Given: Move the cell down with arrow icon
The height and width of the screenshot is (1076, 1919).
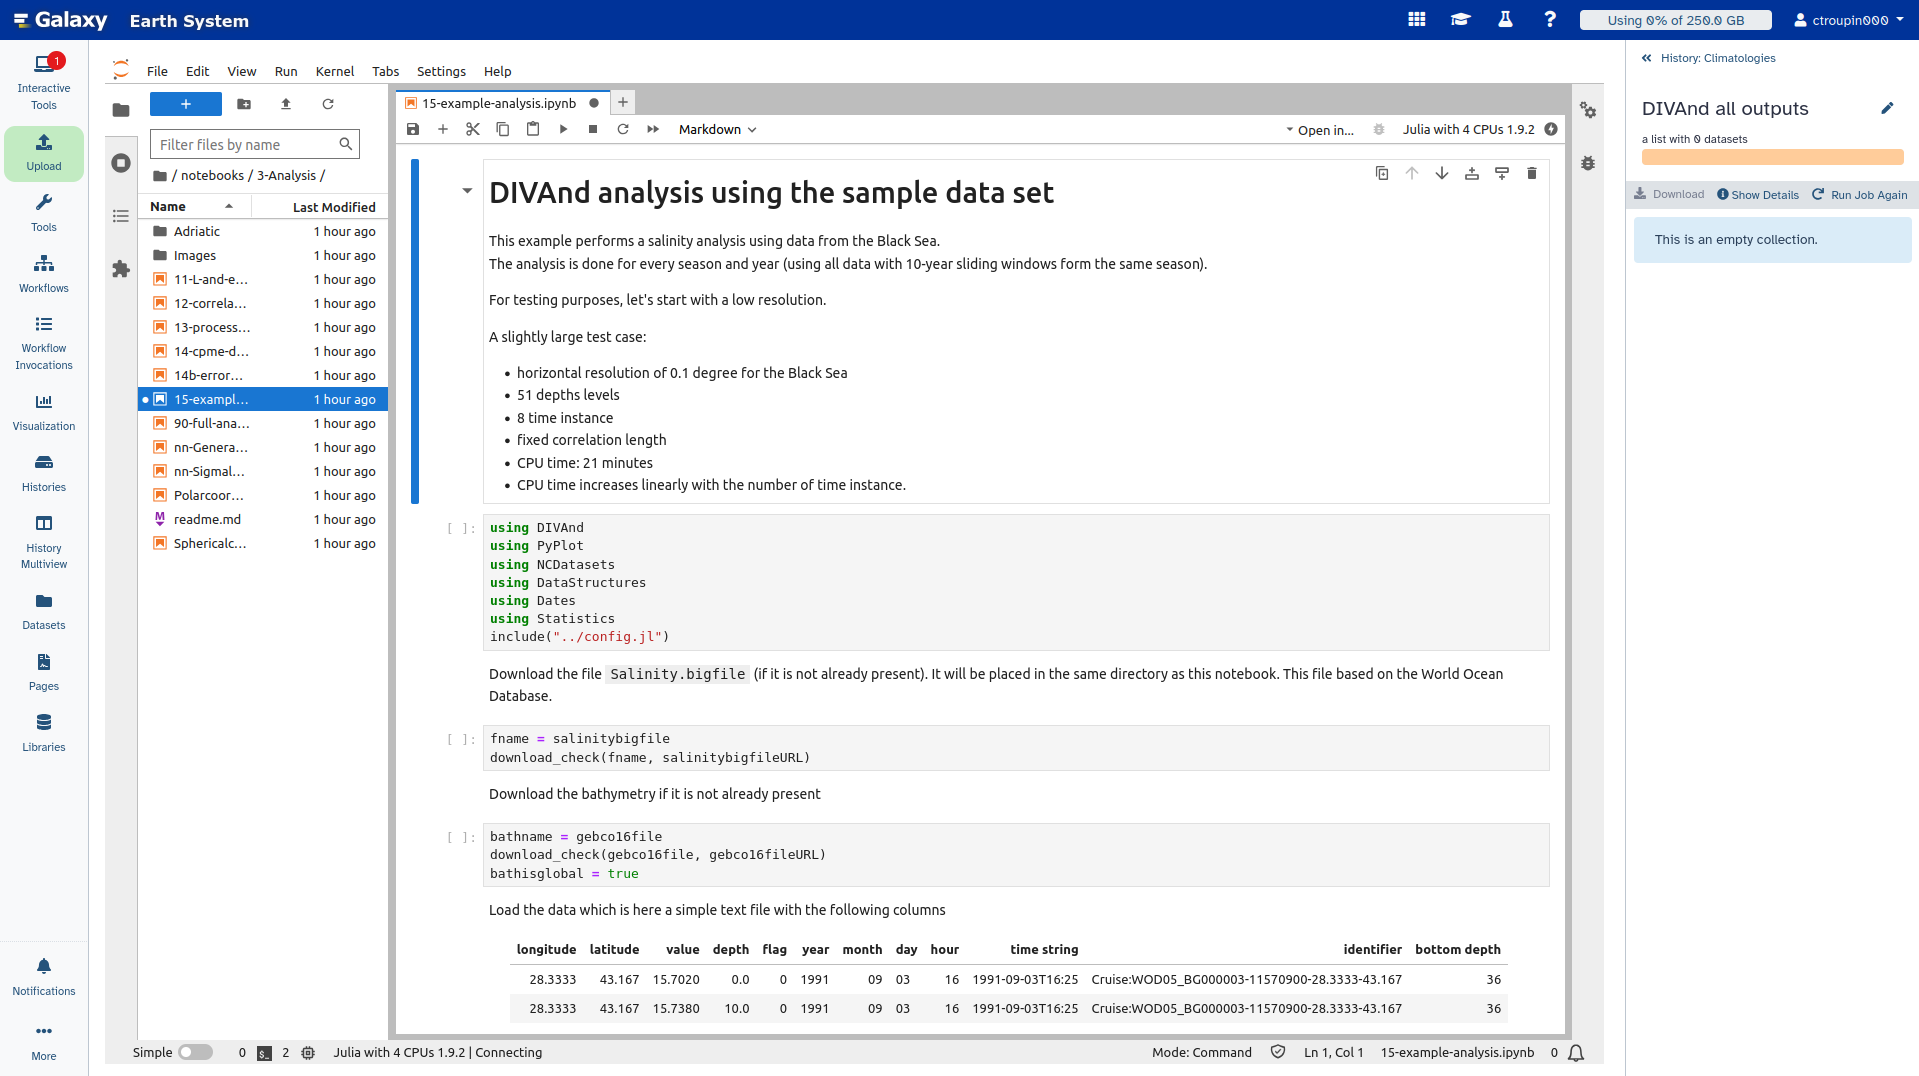Looking at the screenshot, I should 1441,173.
